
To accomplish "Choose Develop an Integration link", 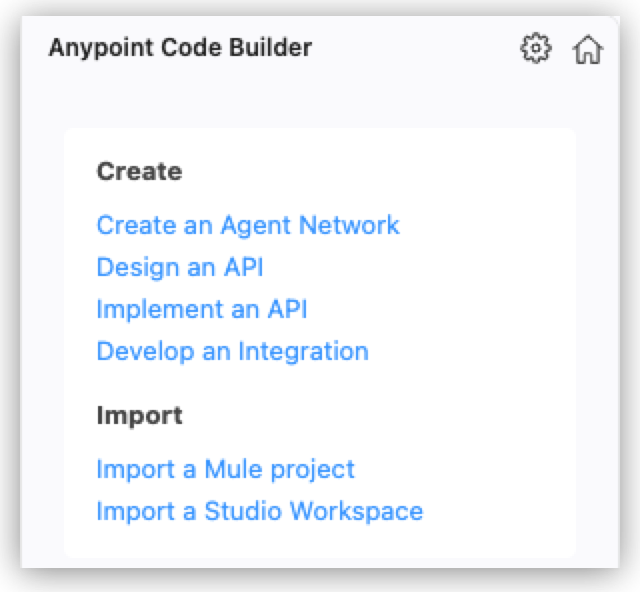I will (x=233, y=351).
